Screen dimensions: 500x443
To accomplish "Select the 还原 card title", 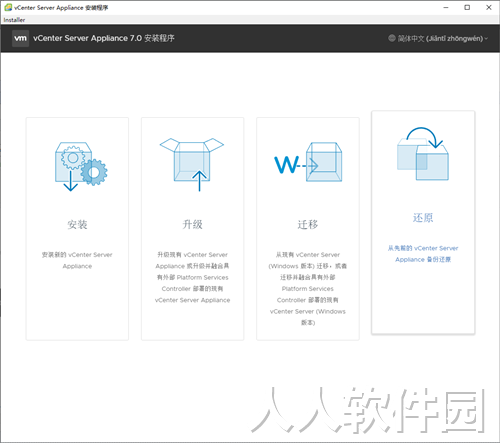I will pyautogui.click(x=423, y=218).
